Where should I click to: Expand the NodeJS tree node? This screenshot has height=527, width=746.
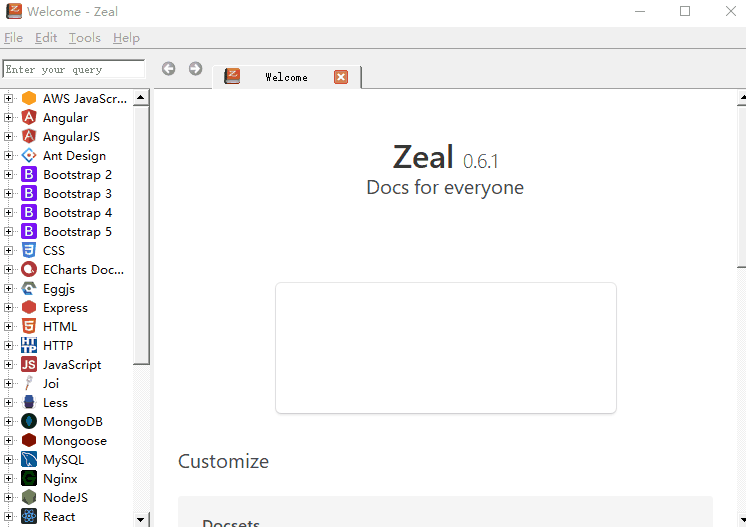click(x=8, y=498)
